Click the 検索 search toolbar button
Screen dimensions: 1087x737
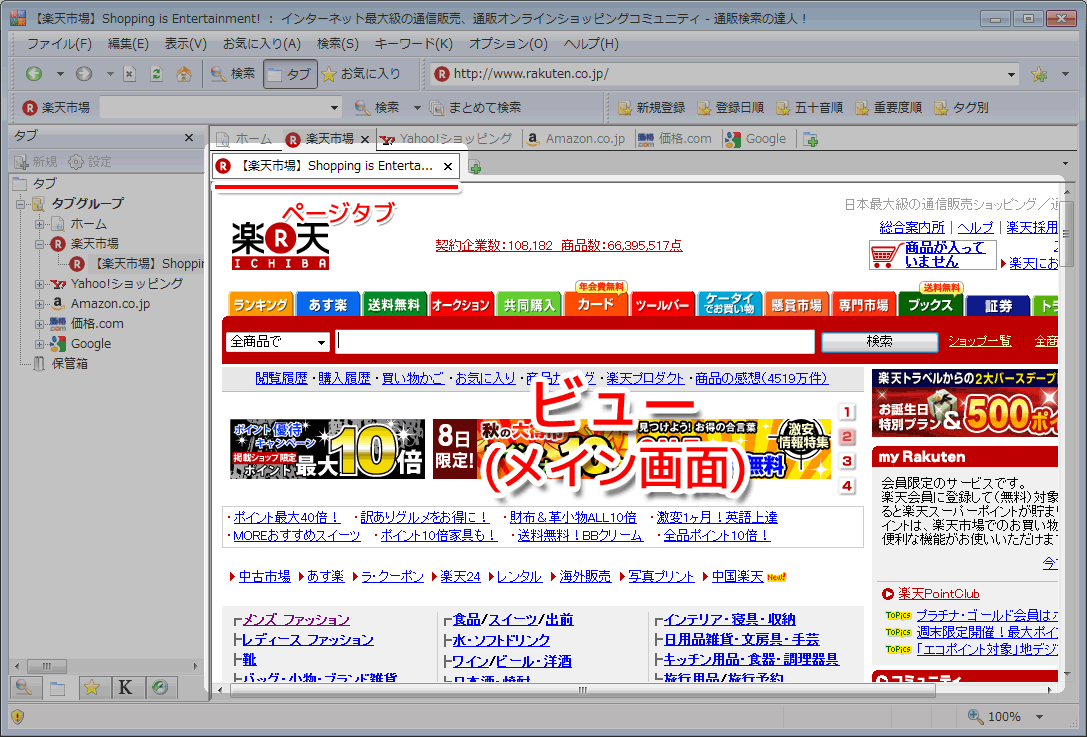pos(233,73)
